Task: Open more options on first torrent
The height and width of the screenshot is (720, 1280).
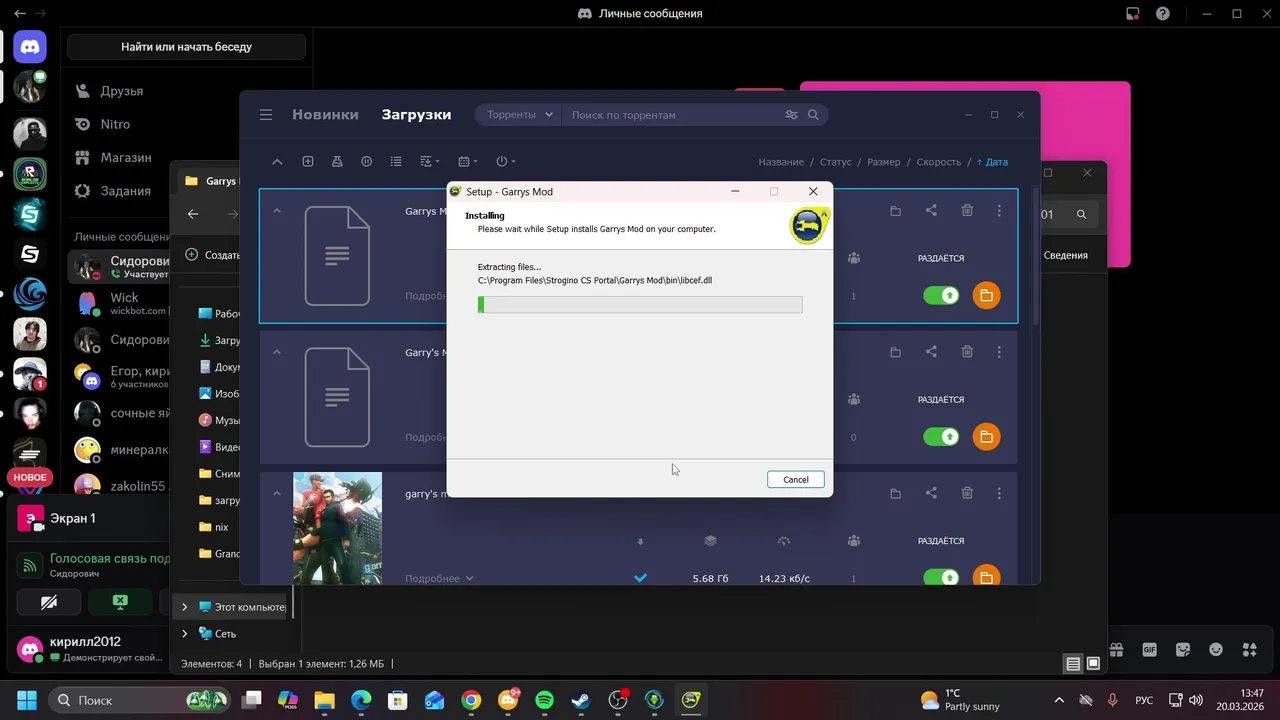Action: point(999,211)
